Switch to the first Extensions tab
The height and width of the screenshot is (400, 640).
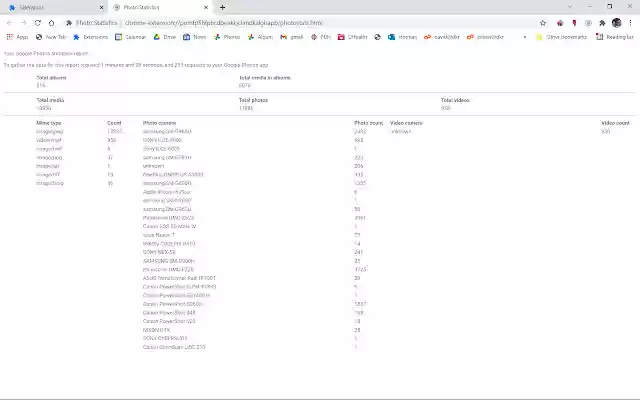56,7
